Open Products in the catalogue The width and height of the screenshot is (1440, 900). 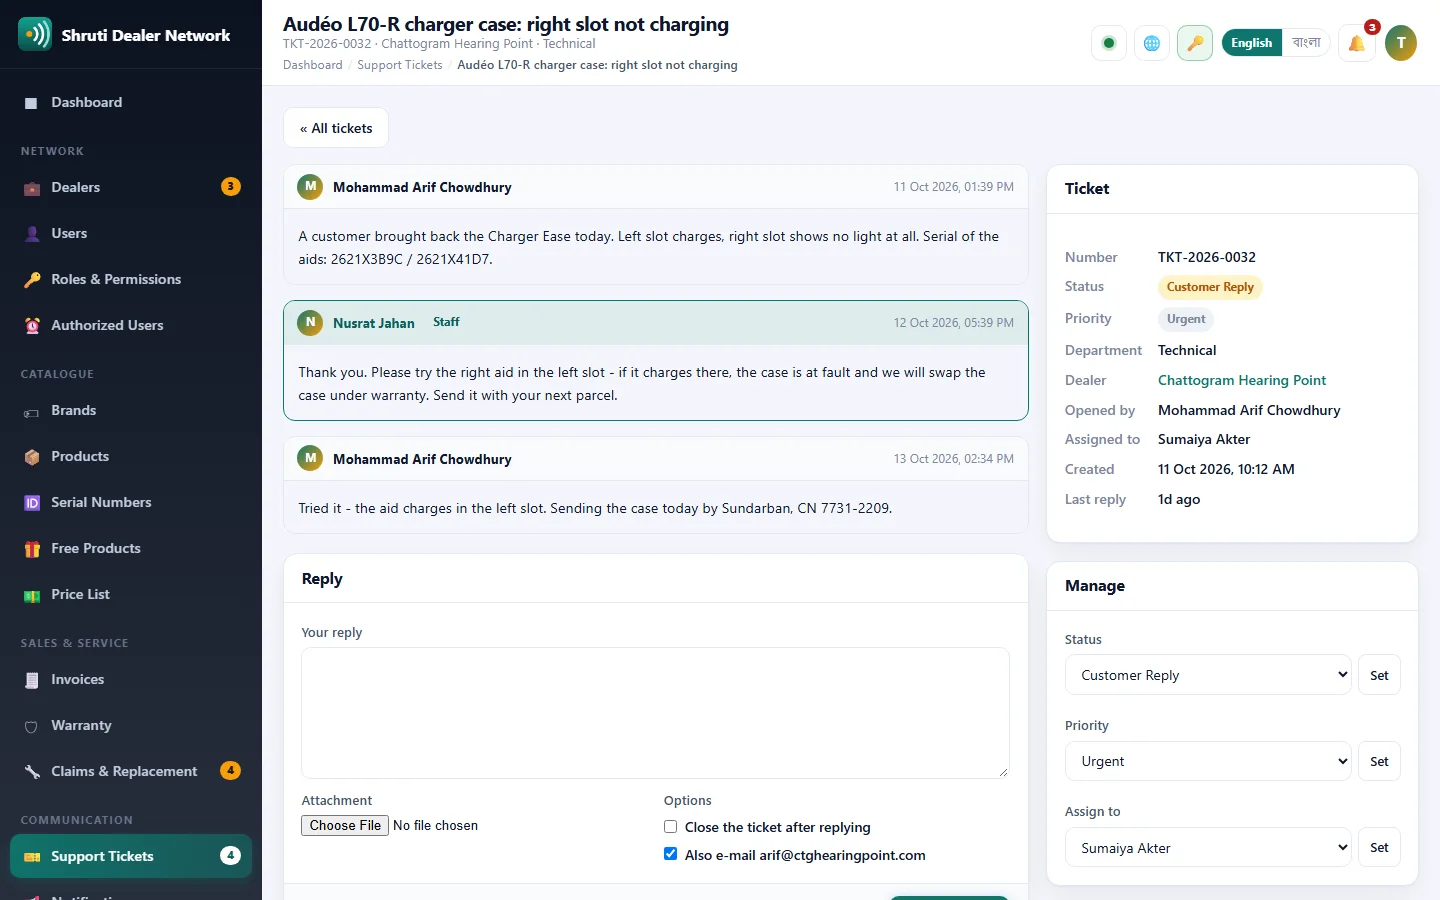131,456
